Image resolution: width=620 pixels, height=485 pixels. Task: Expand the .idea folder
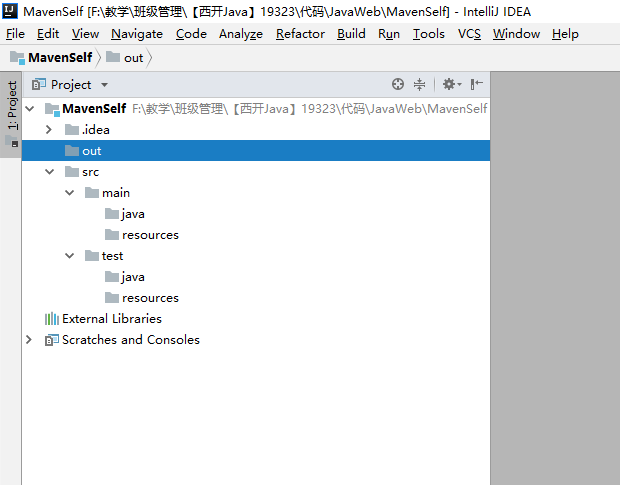[49, 129]
